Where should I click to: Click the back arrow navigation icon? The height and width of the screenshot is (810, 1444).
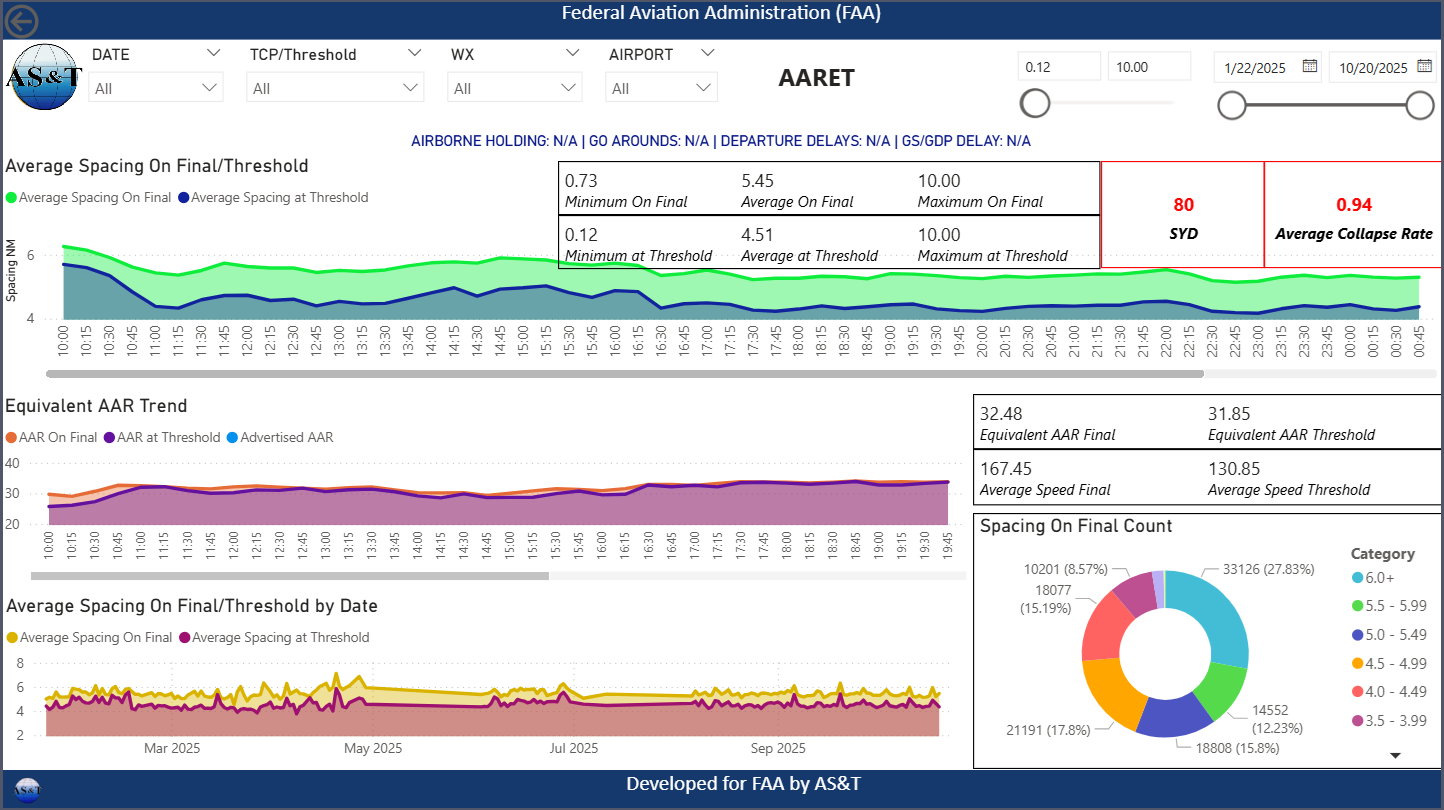pyautogui.click(x=20, y=21)
